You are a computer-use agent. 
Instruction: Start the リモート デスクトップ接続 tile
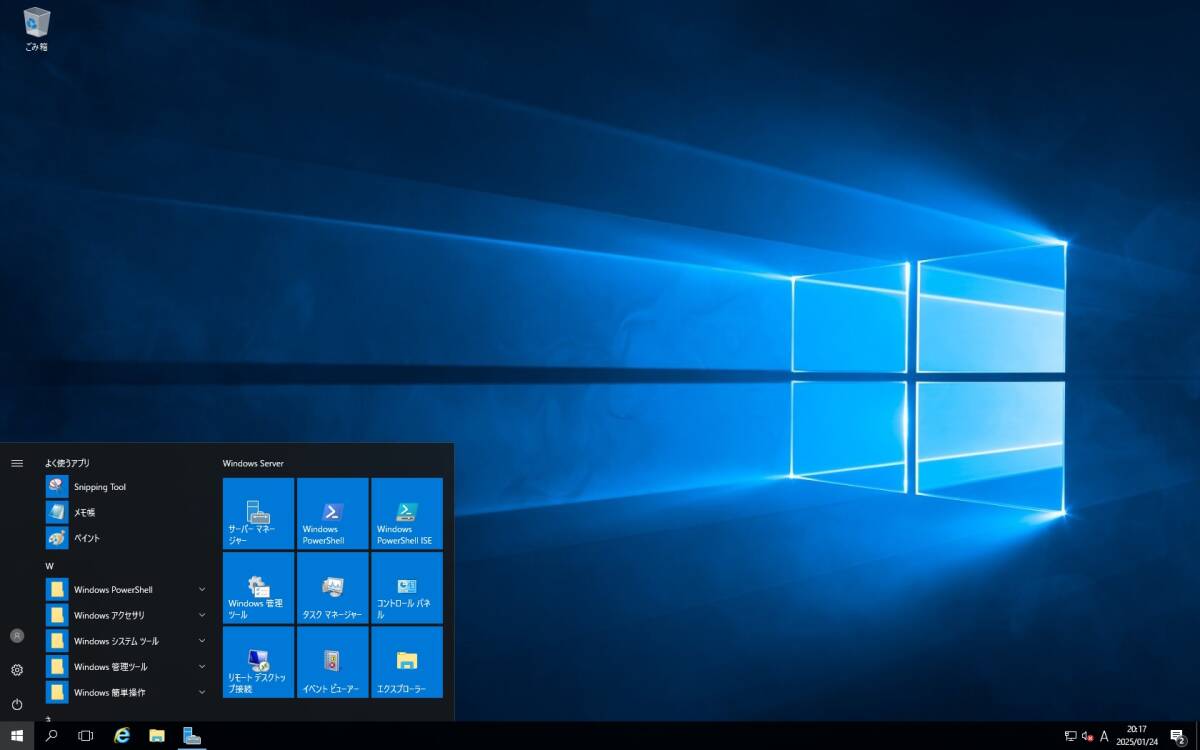coord(258,662)
